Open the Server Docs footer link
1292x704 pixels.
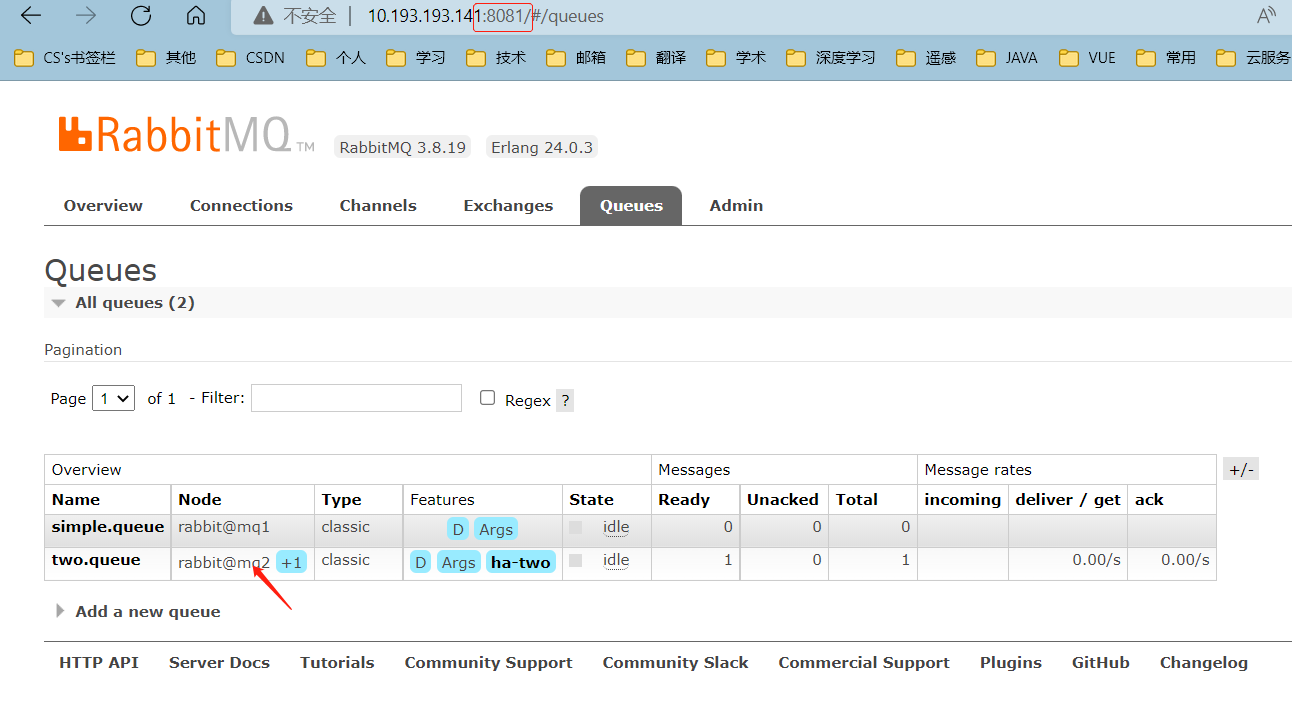(x=219, y=662)
